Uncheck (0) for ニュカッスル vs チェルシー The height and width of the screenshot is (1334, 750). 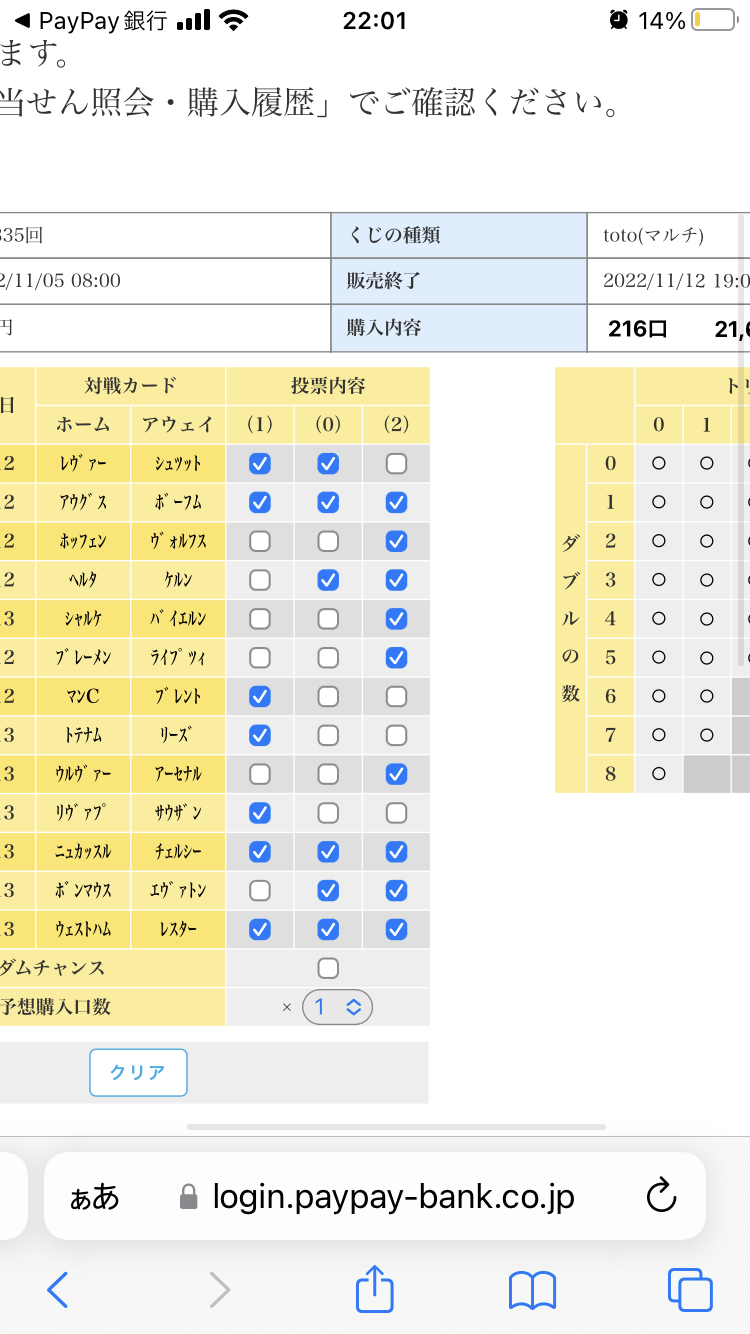point(328,852)
